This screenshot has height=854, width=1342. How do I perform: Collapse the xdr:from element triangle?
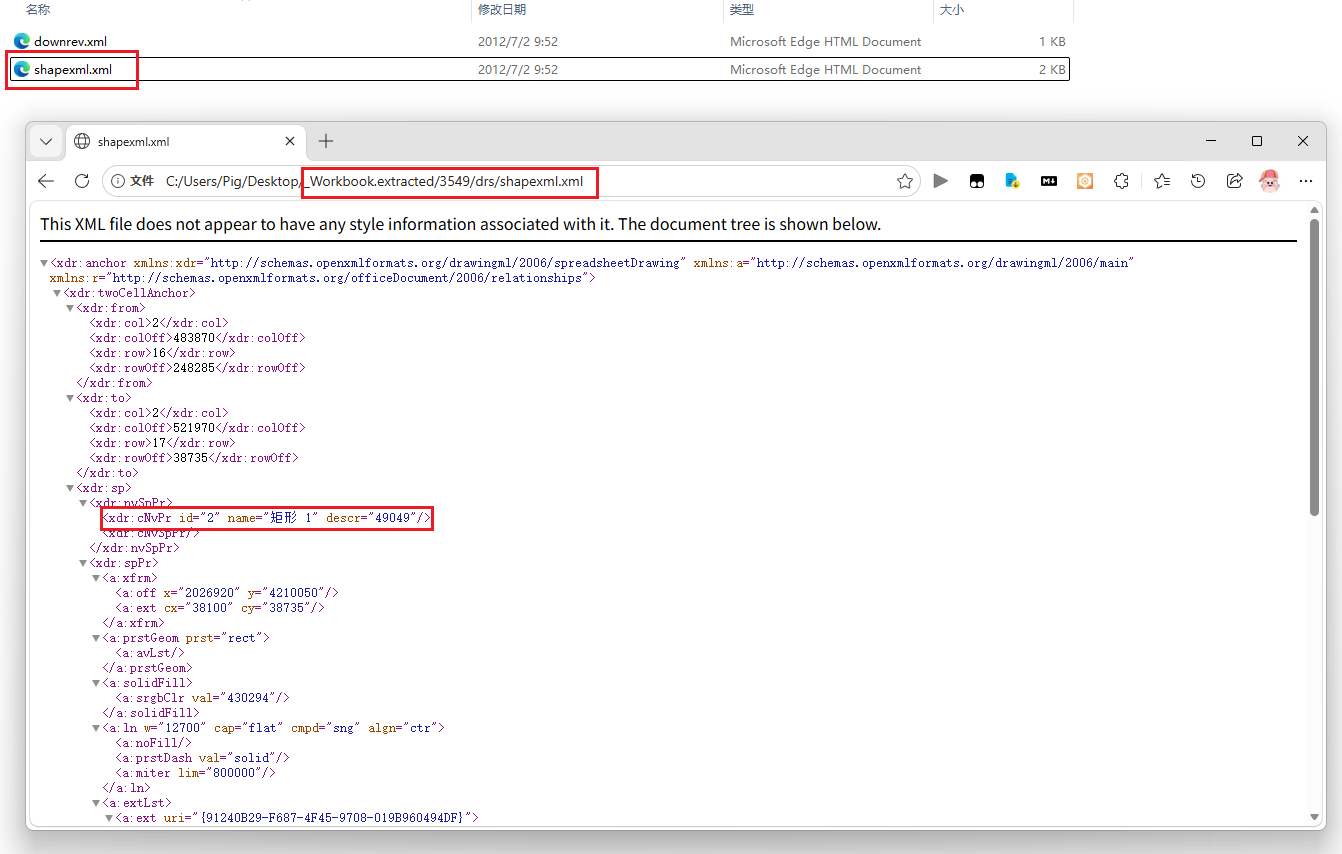(x=70, y=308)
